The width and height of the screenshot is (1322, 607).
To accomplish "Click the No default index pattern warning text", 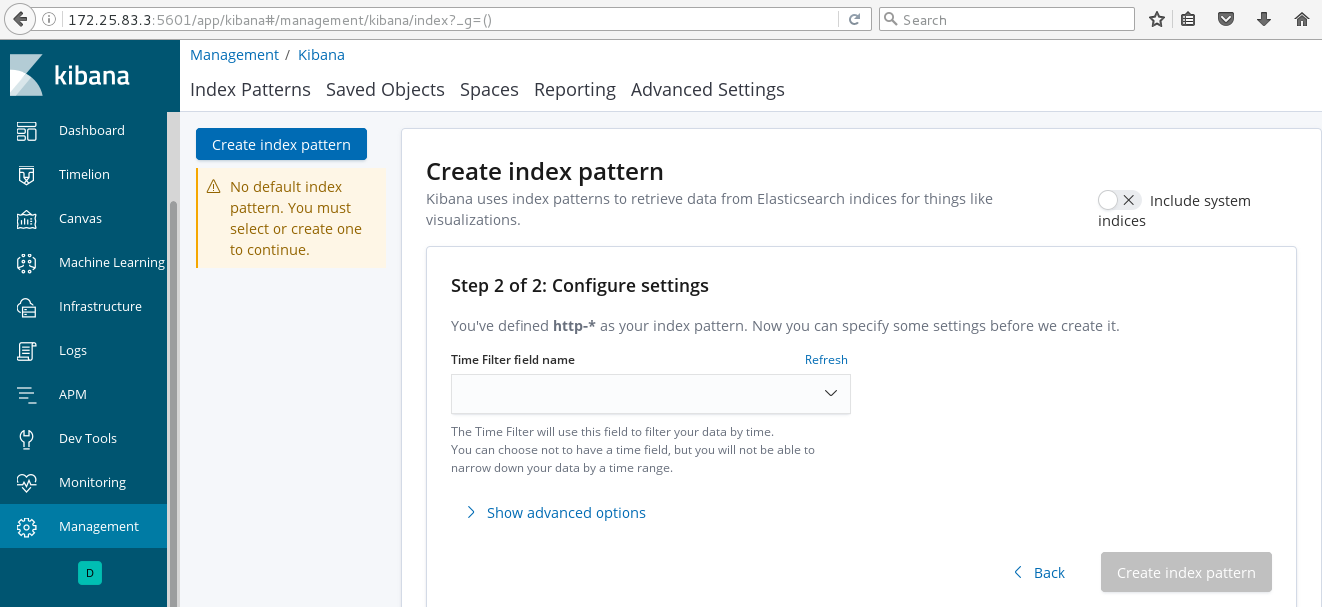I will click(x=296, y=218).
